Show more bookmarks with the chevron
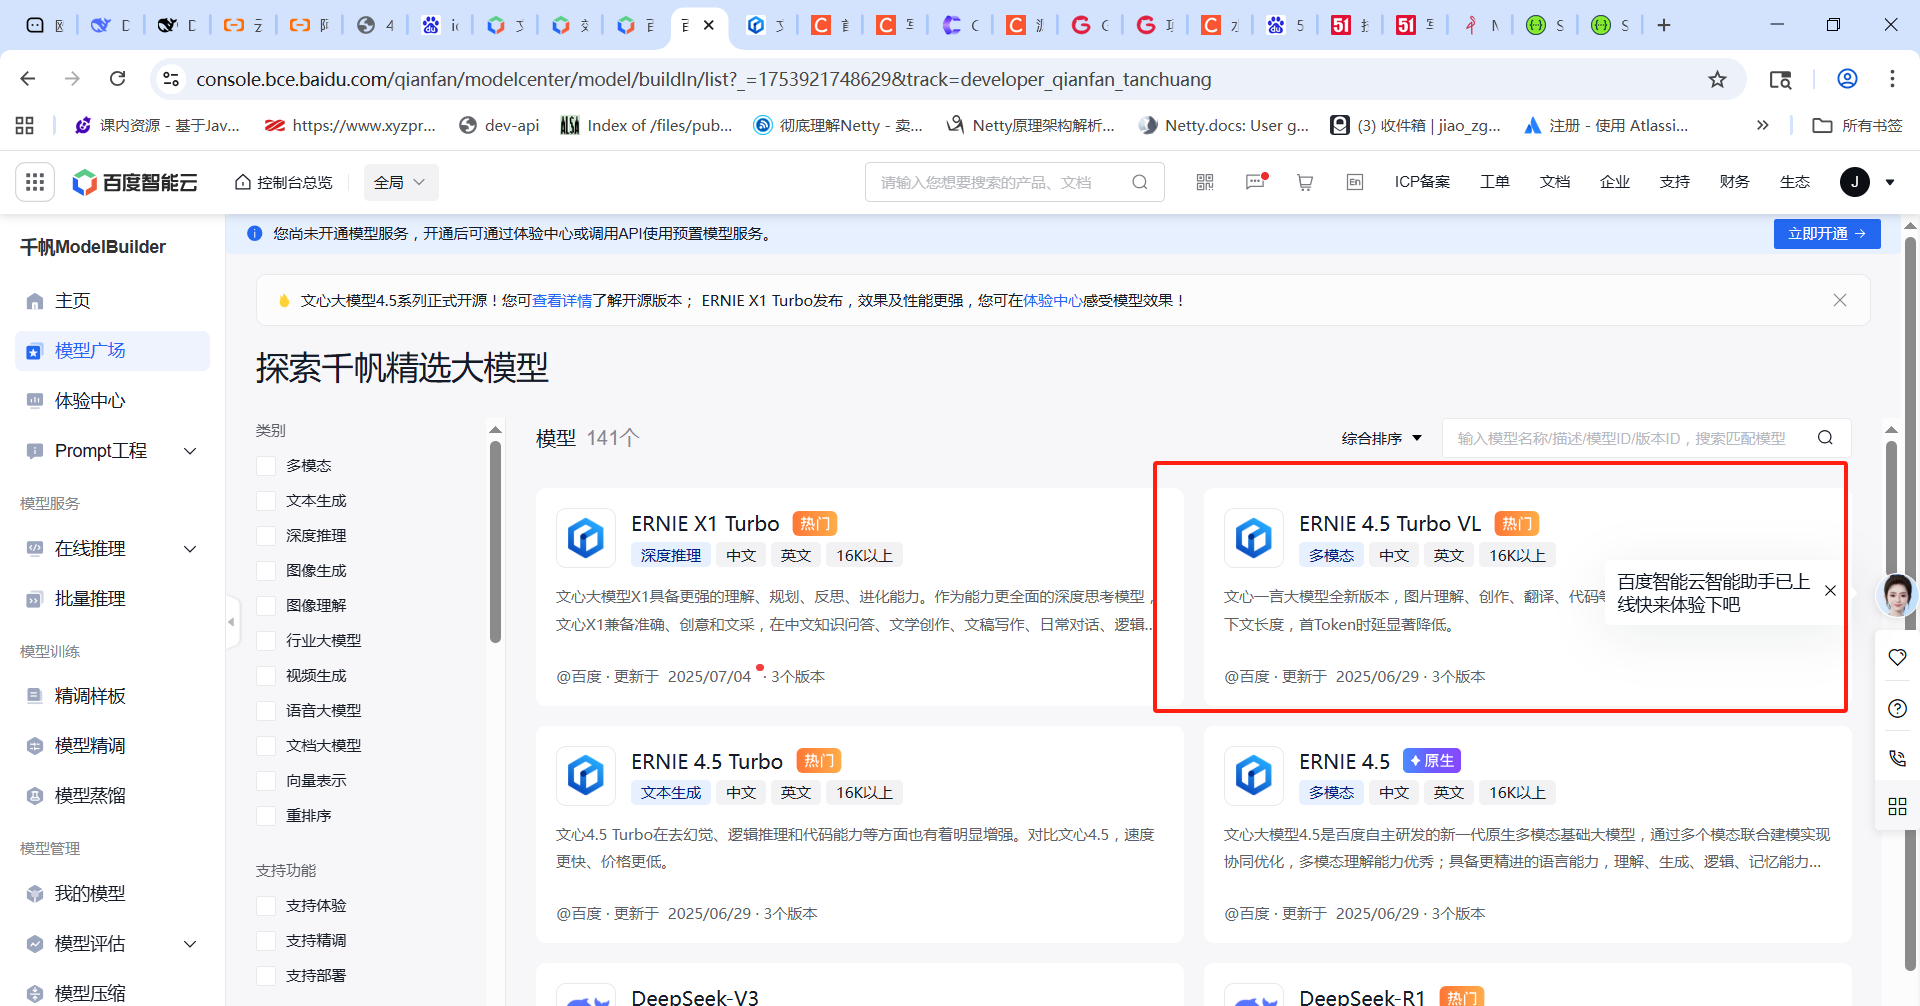The image size is (1920, 1006). tap(1762, 125)
